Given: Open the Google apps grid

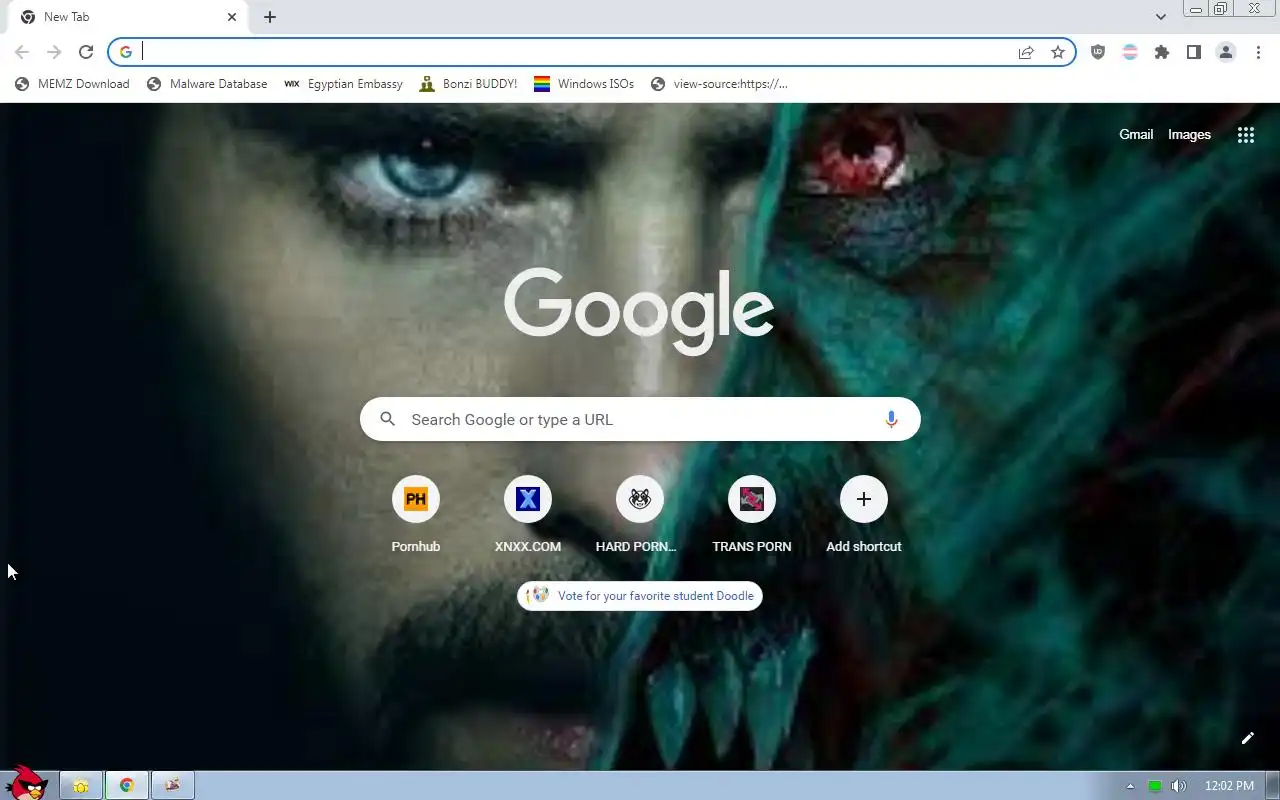Looking at the screenshot, I should [1246, 135].
